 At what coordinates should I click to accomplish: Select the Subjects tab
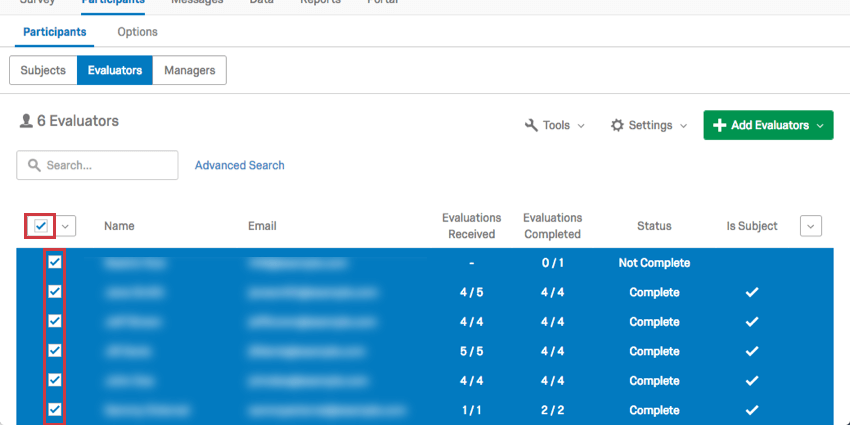(x=43, y=70)
